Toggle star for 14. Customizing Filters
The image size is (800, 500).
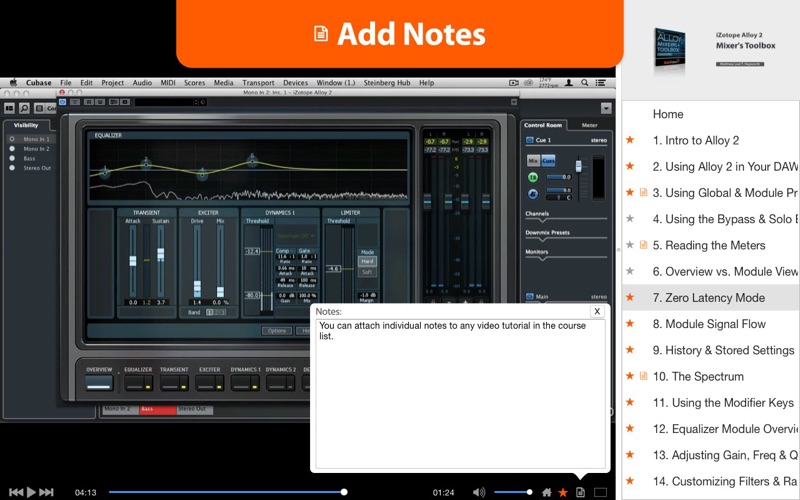pyautogui.click(x=631, y=481)
